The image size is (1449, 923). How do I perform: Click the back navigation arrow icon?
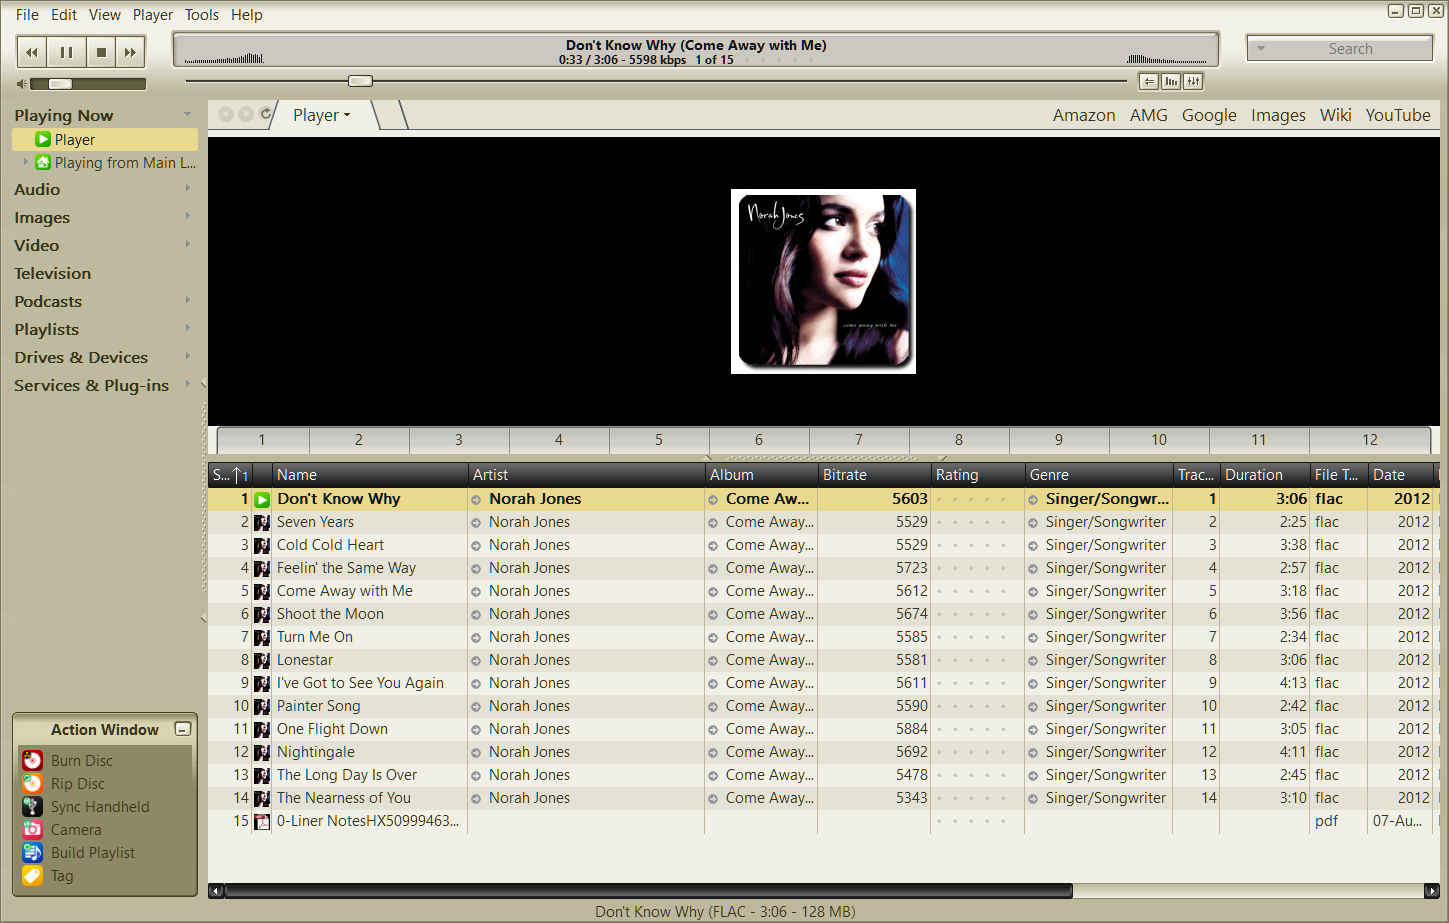(x=226, y=114)
